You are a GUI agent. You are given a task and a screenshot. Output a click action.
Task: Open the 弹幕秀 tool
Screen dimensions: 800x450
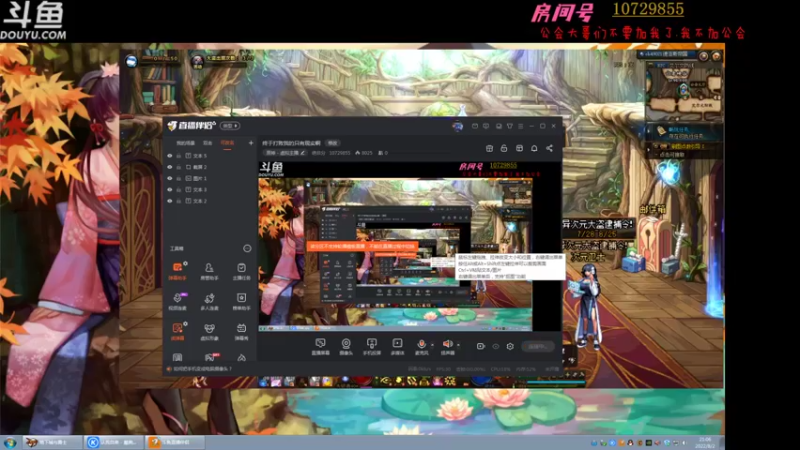(x=241, y=331)
